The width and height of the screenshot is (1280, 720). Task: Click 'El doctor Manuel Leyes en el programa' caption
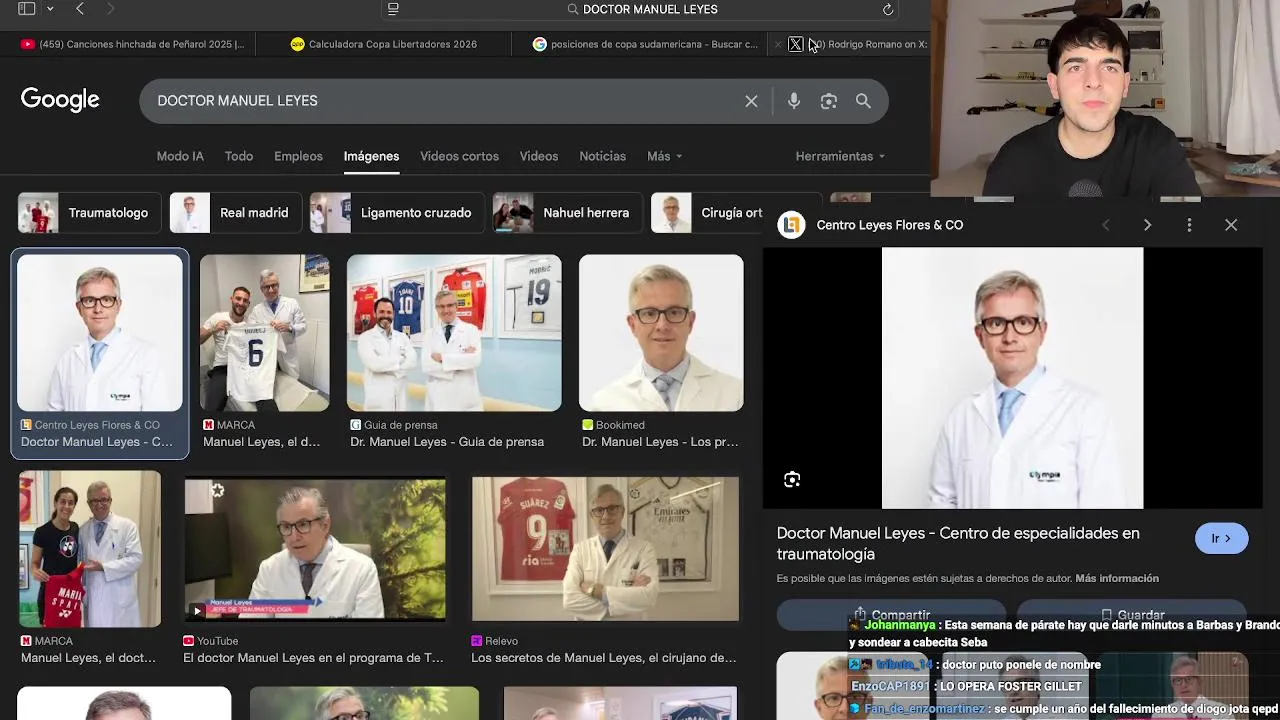(313, 658)
